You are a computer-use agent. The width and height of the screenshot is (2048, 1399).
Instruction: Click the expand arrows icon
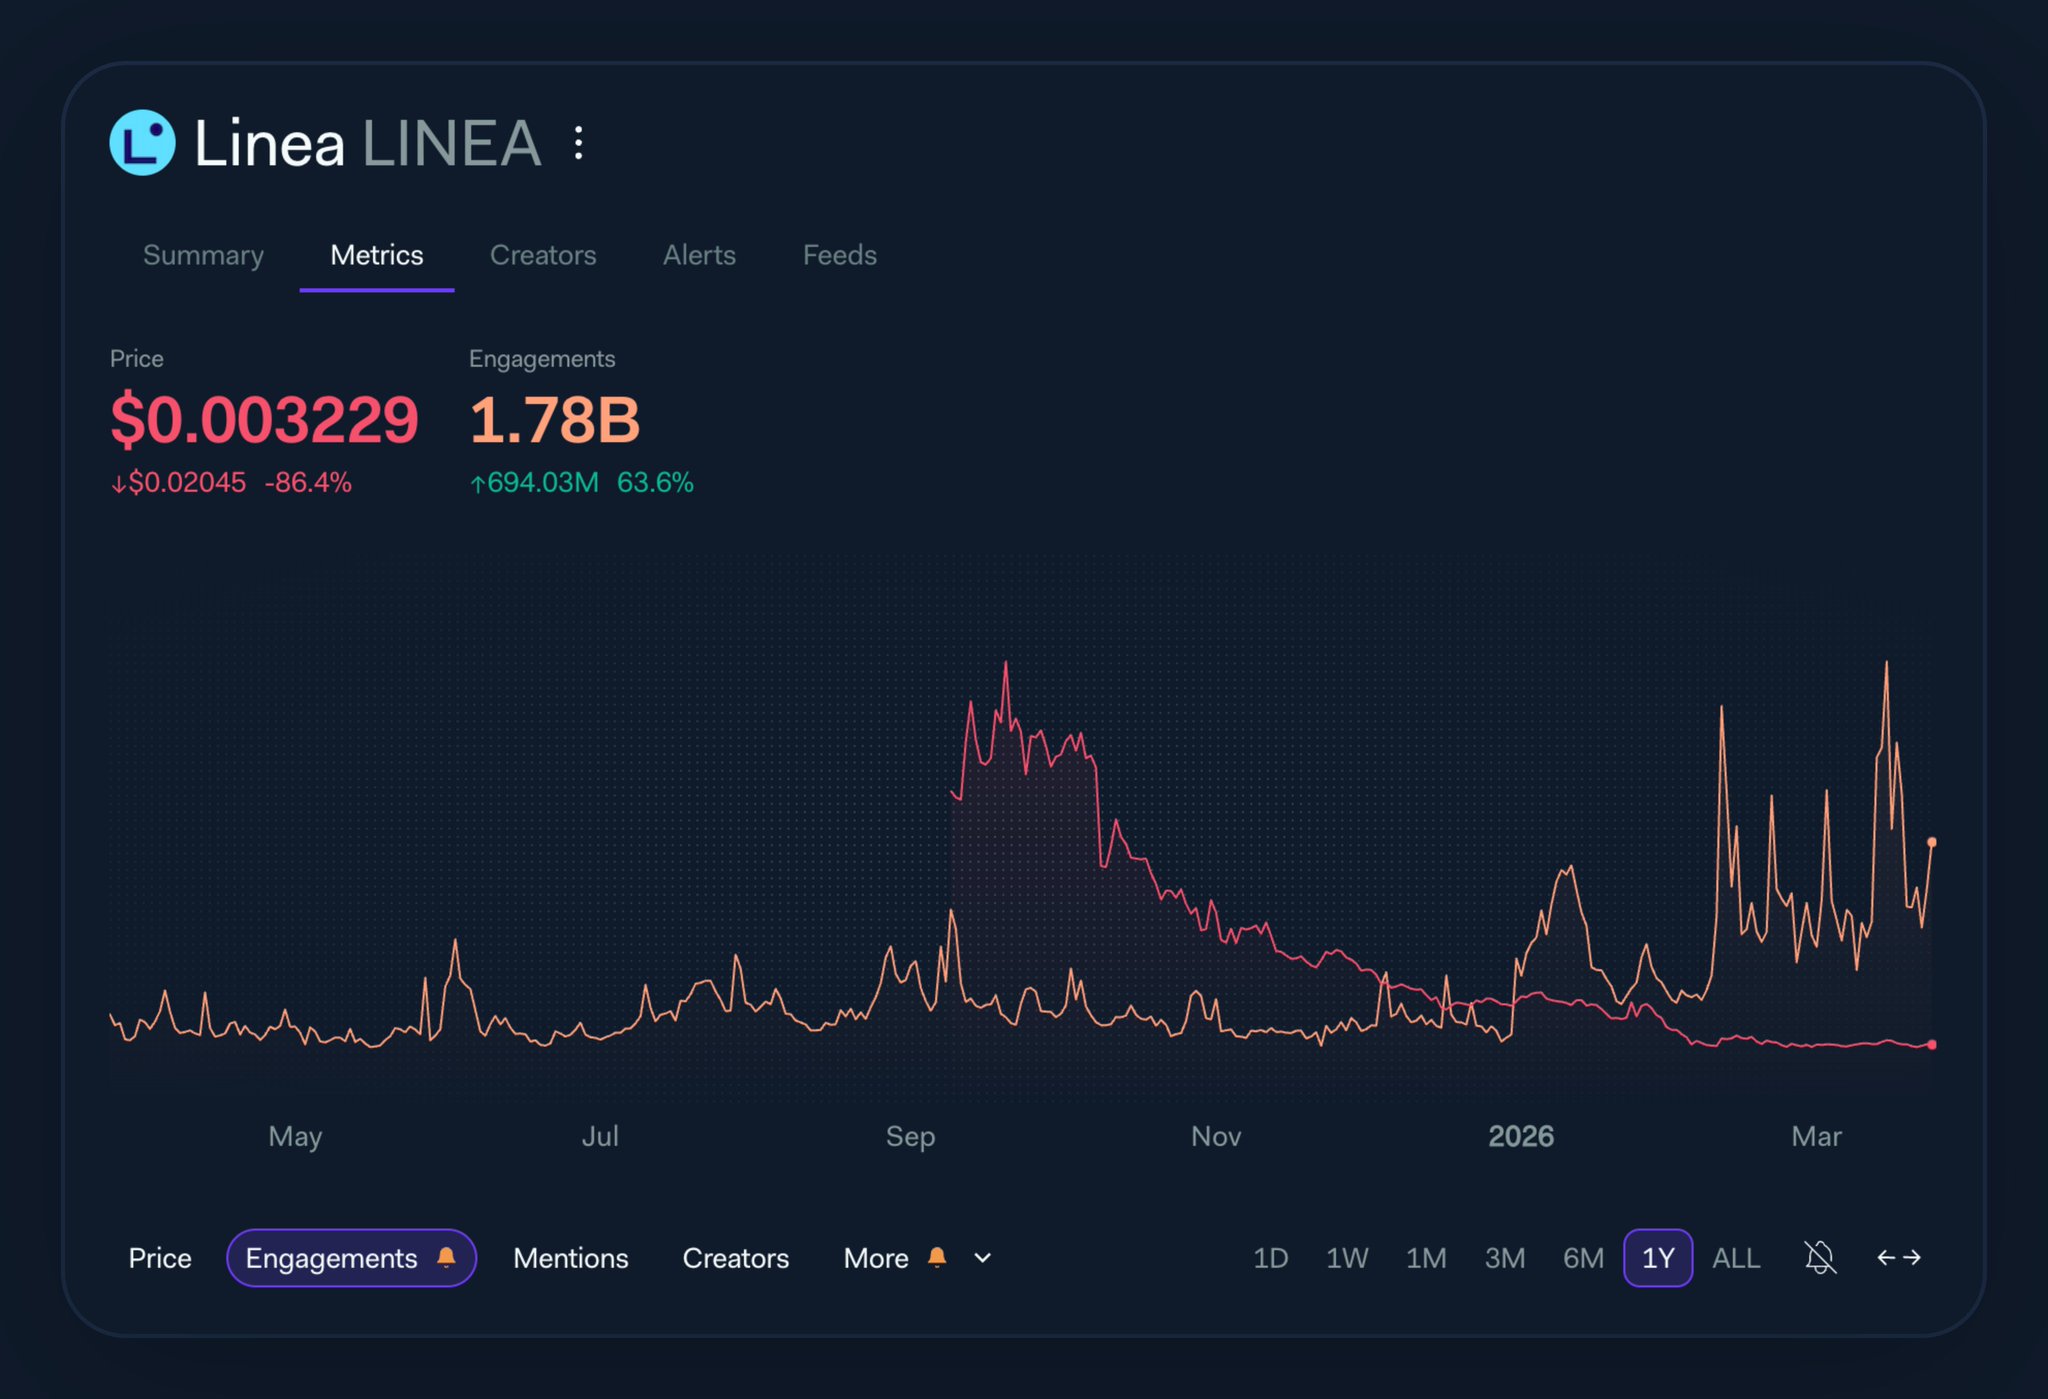pyautogui.click(x=1898, y=1257)
